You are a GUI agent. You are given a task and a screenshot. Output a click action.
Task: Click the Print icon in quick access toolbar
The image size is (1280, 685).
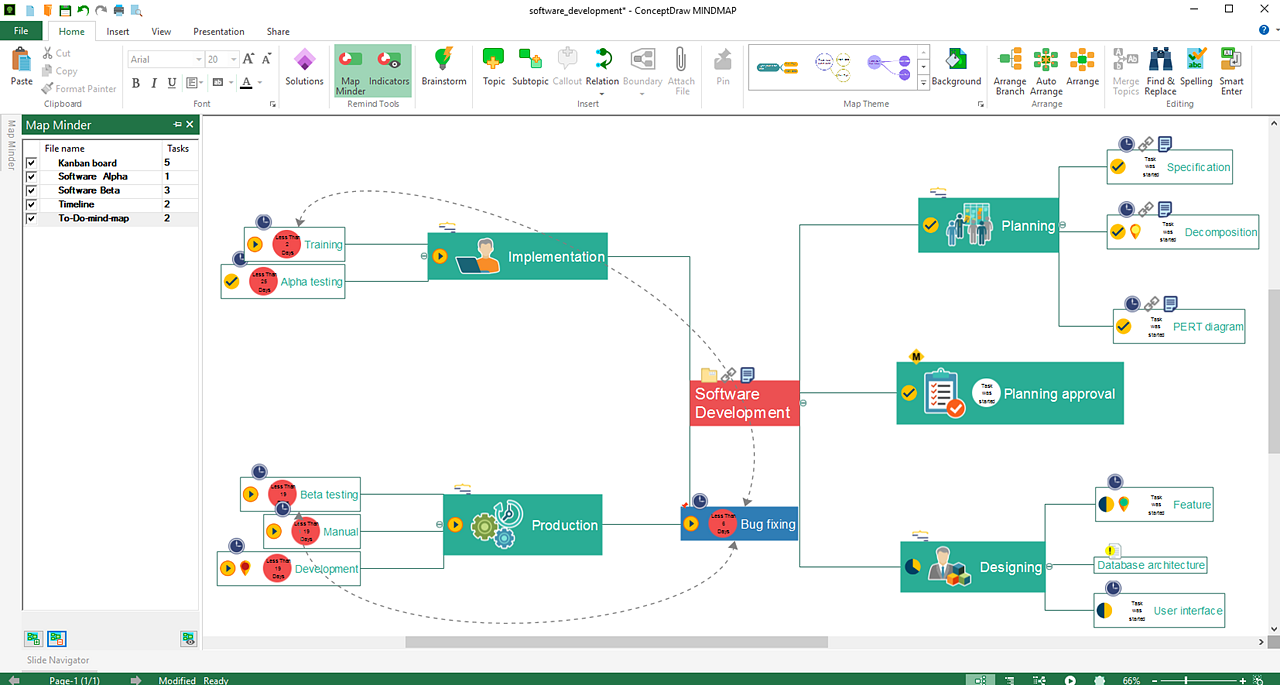coord(119,10)
